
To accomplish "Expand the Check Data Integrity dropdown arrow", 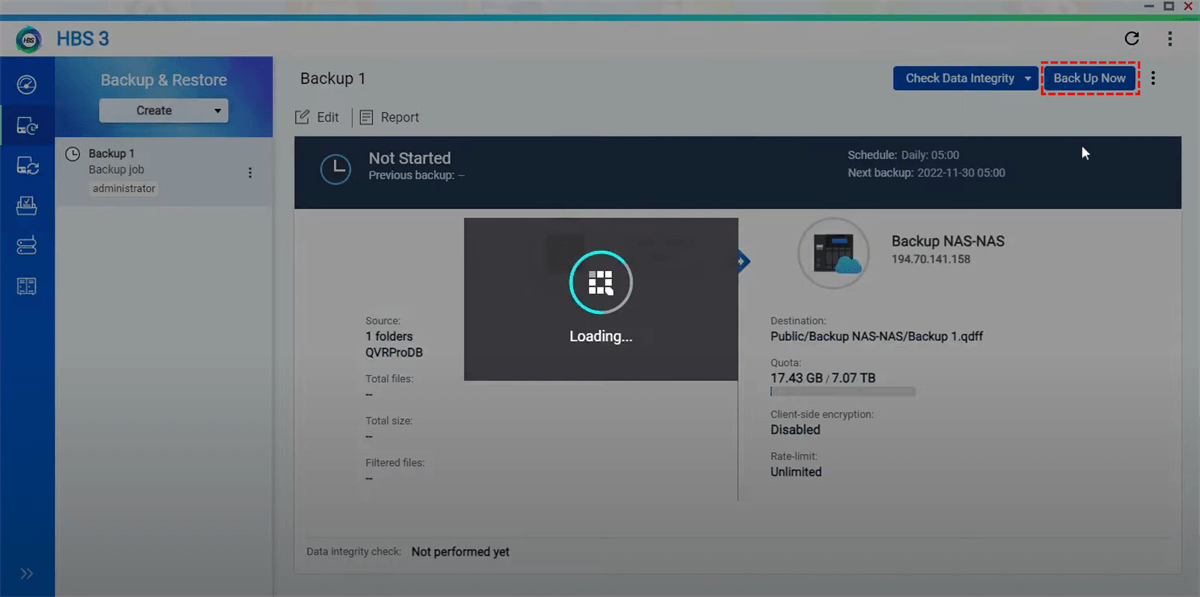I will coord(1027,79).
